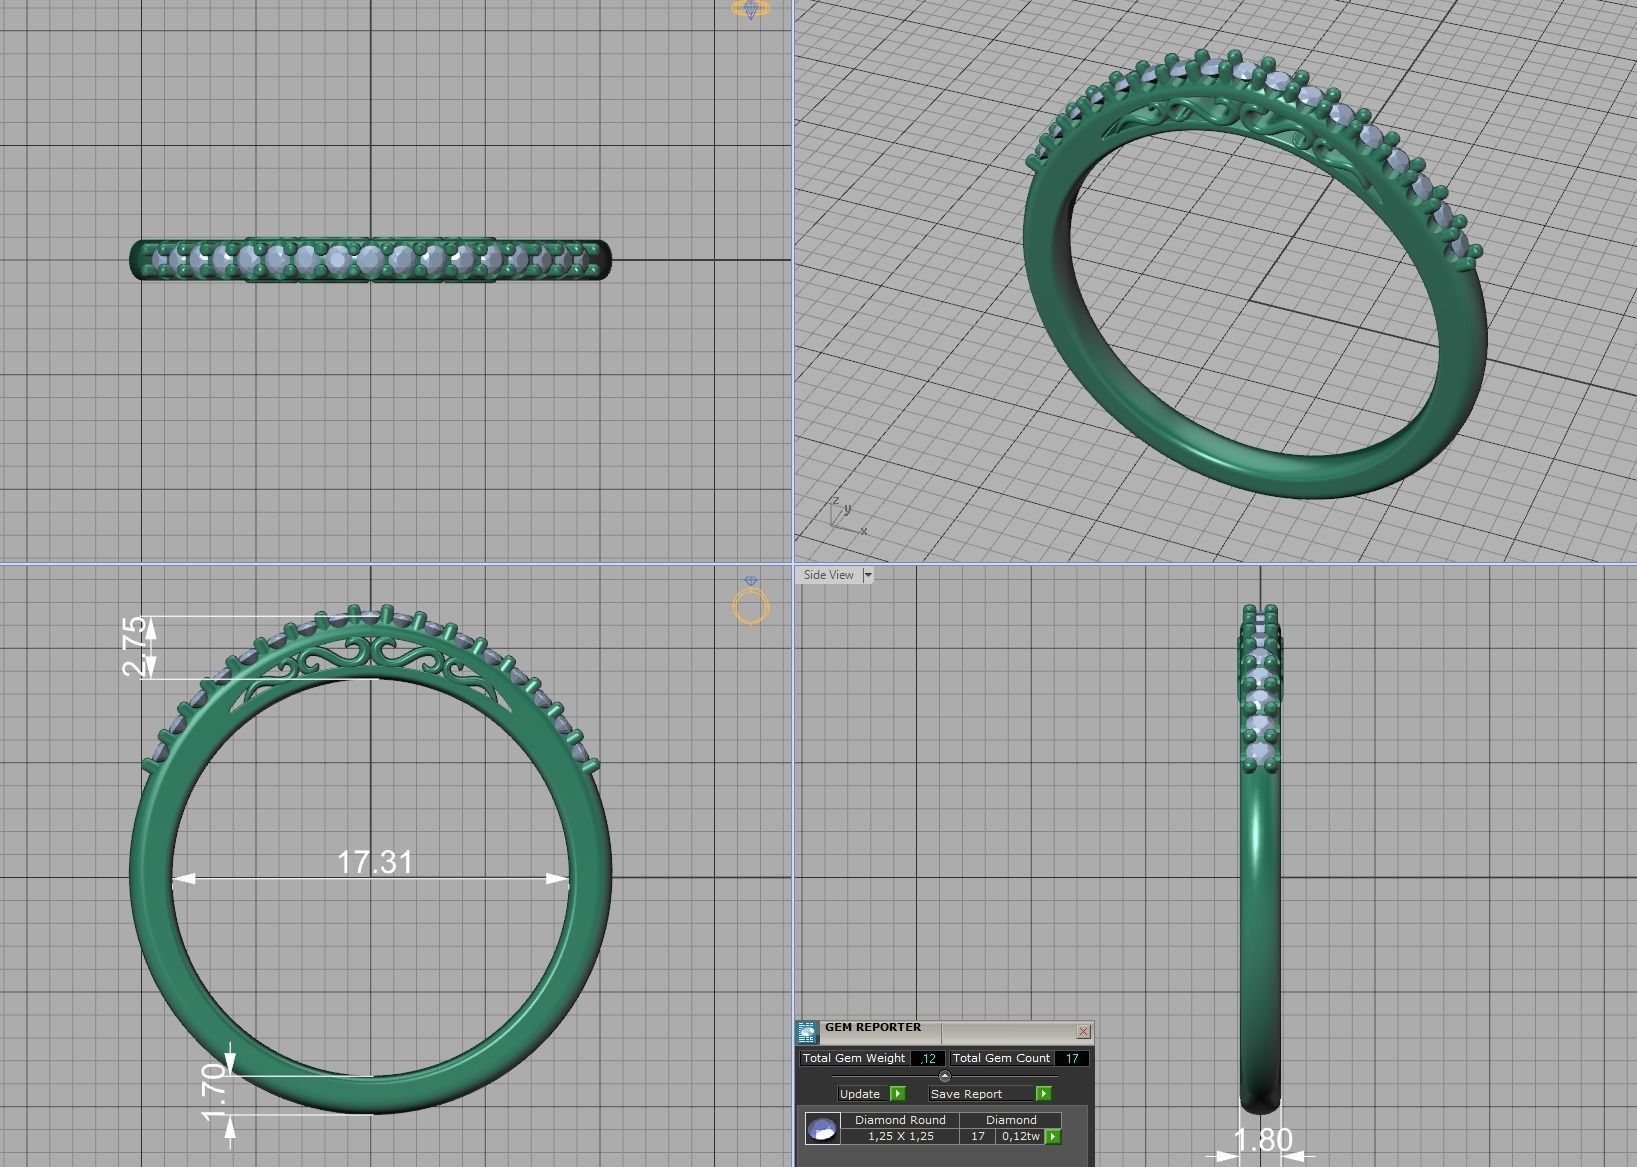The width and height of the screenshot is (1637, 1167).
Task: Click the '1,25 X 1,25' gem size cell
Action: [x=900, y=1136]
